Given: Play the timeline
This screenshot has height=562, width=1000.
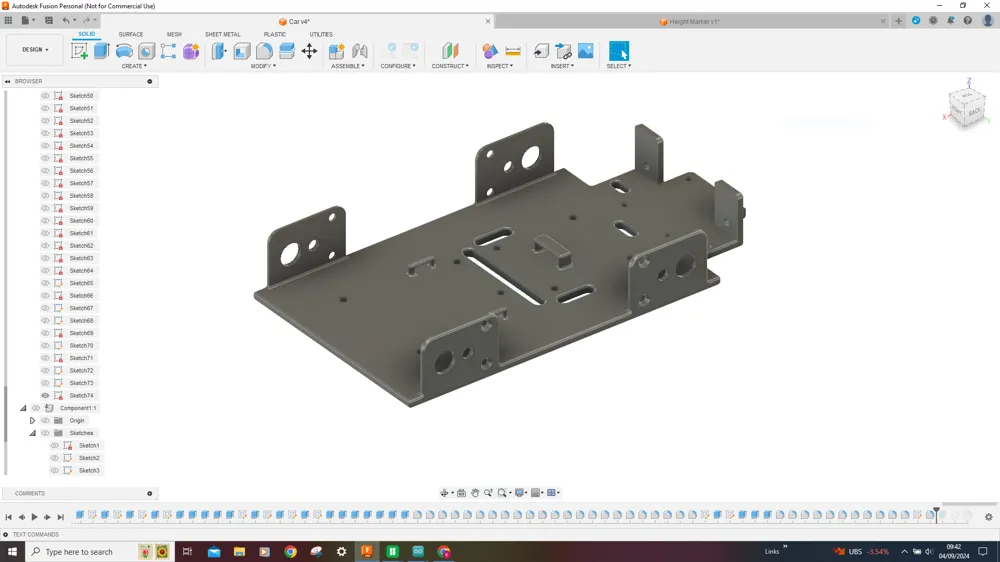Looking at the screenshot, I should [x=34, y=517].
